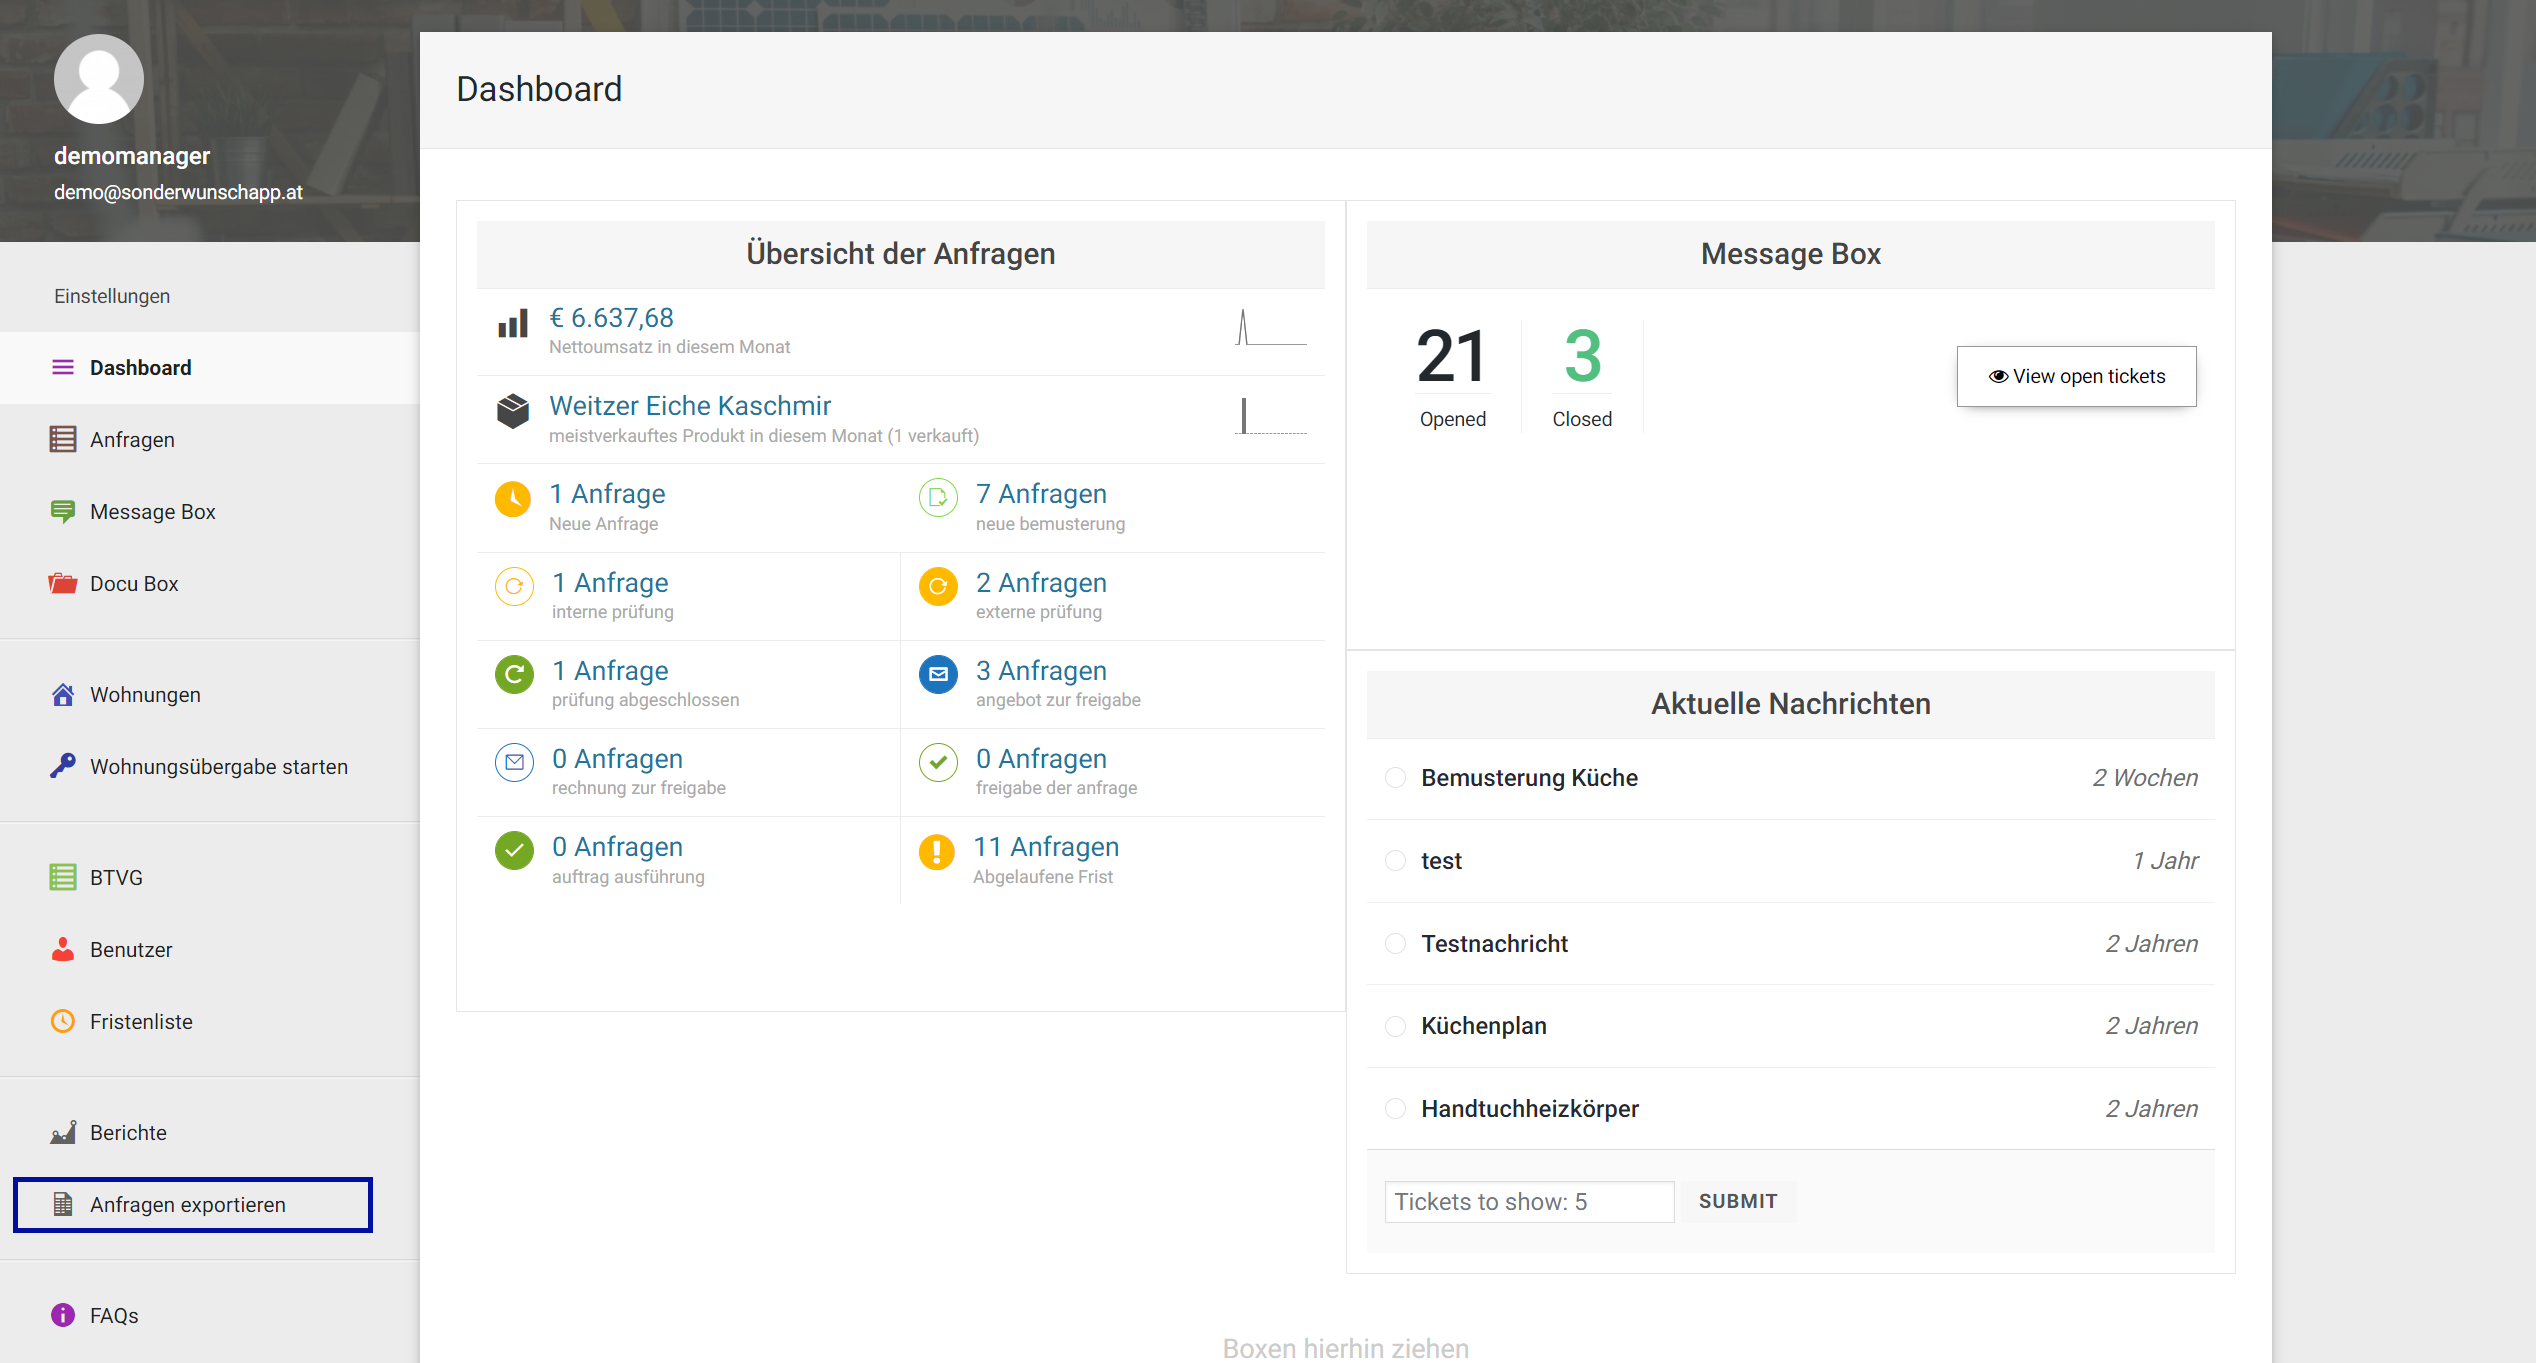Viewport: 2536px width, 1363px height.
Task: Click the green refresh icon for prüfung abgeschlossen
Action: point(514,674)
